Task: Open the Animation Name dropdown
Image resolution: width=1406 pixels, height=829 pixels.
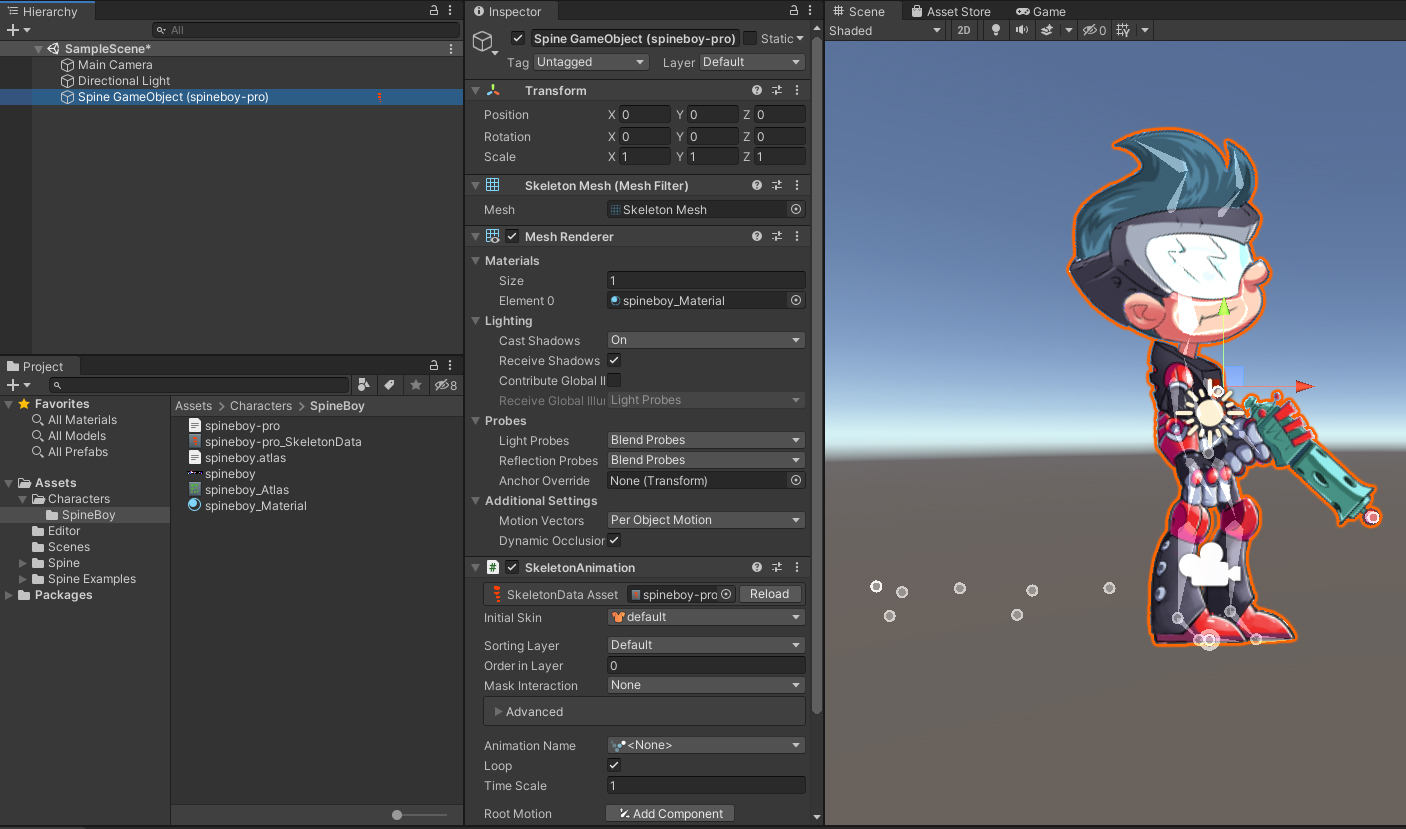Action: (x=705, y=745)
